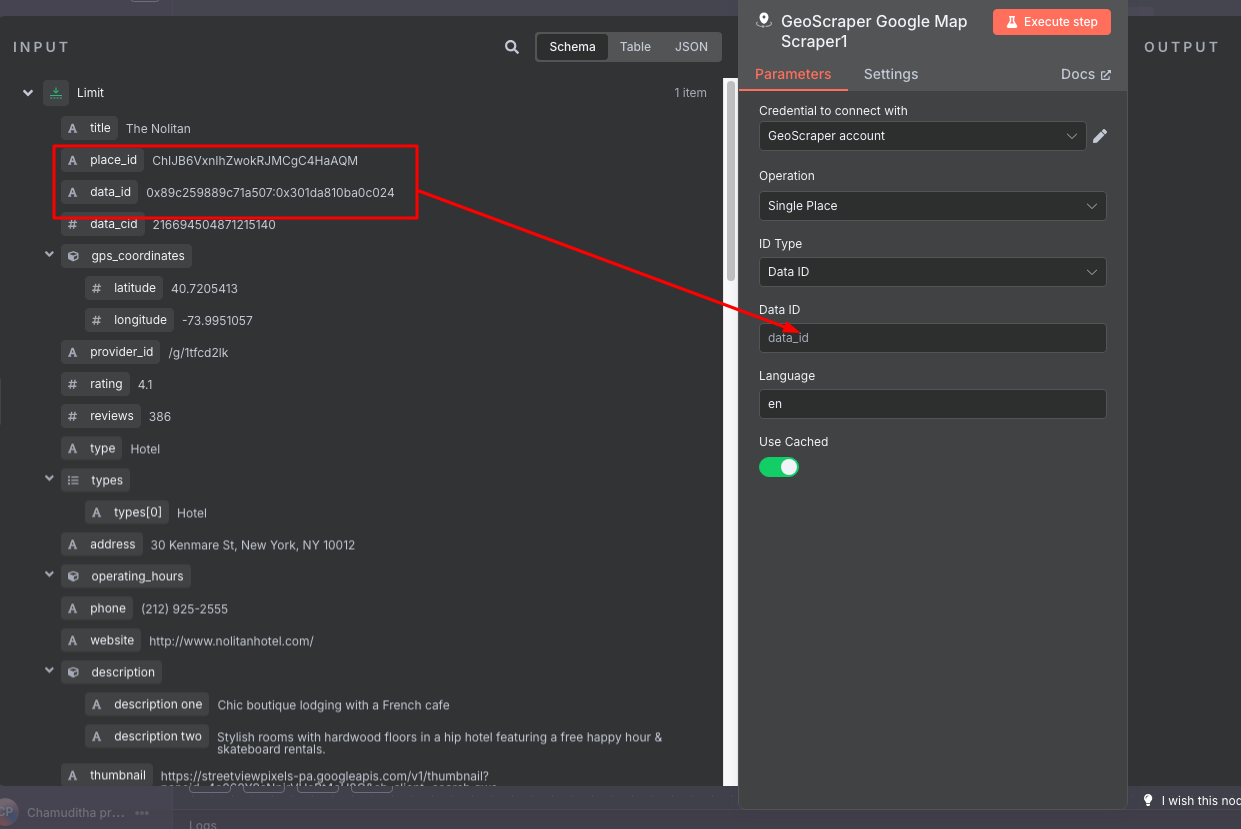Image resolution: width=1241 pixels, height=829 pixels.
Task: Open the Parameters tab
Action: [x=793, y=74]
